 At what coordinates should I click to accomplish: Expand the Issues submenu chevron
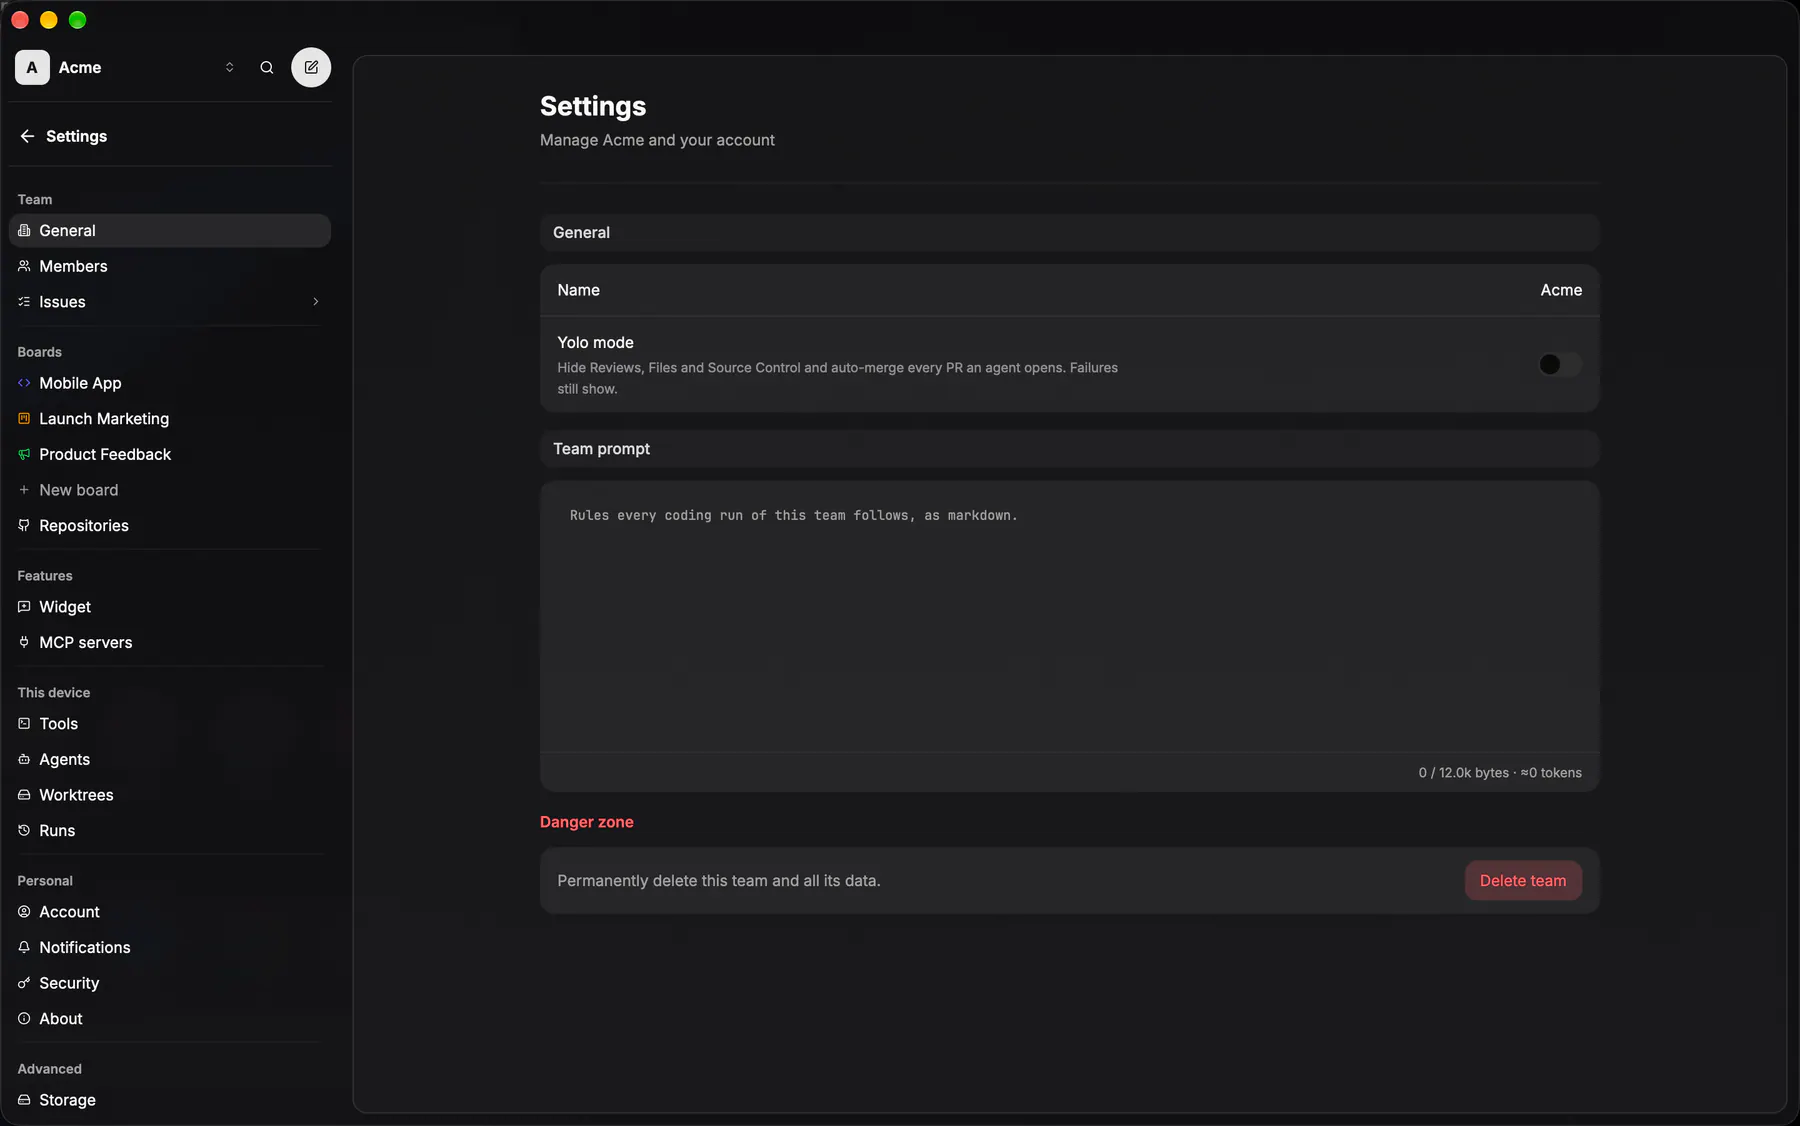[316, 302]
